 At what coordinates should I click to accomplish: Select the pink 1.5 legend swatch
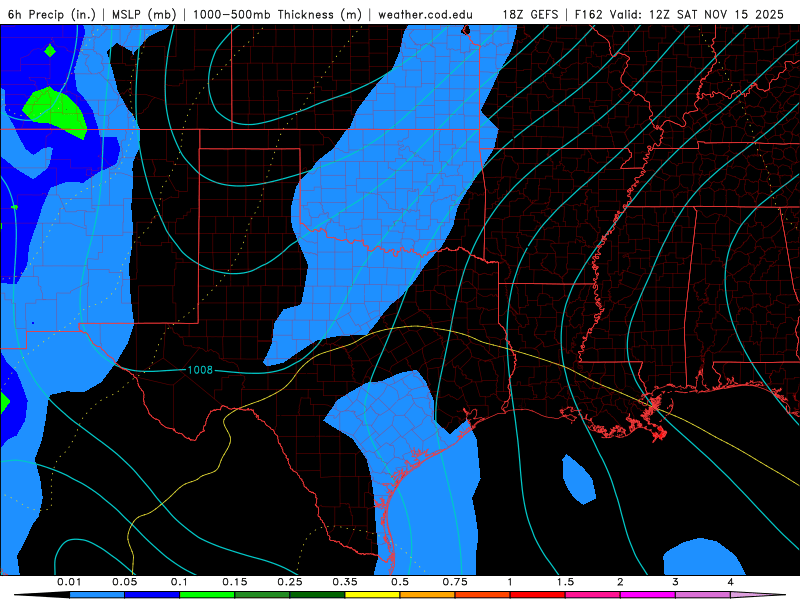click(593, 595)
